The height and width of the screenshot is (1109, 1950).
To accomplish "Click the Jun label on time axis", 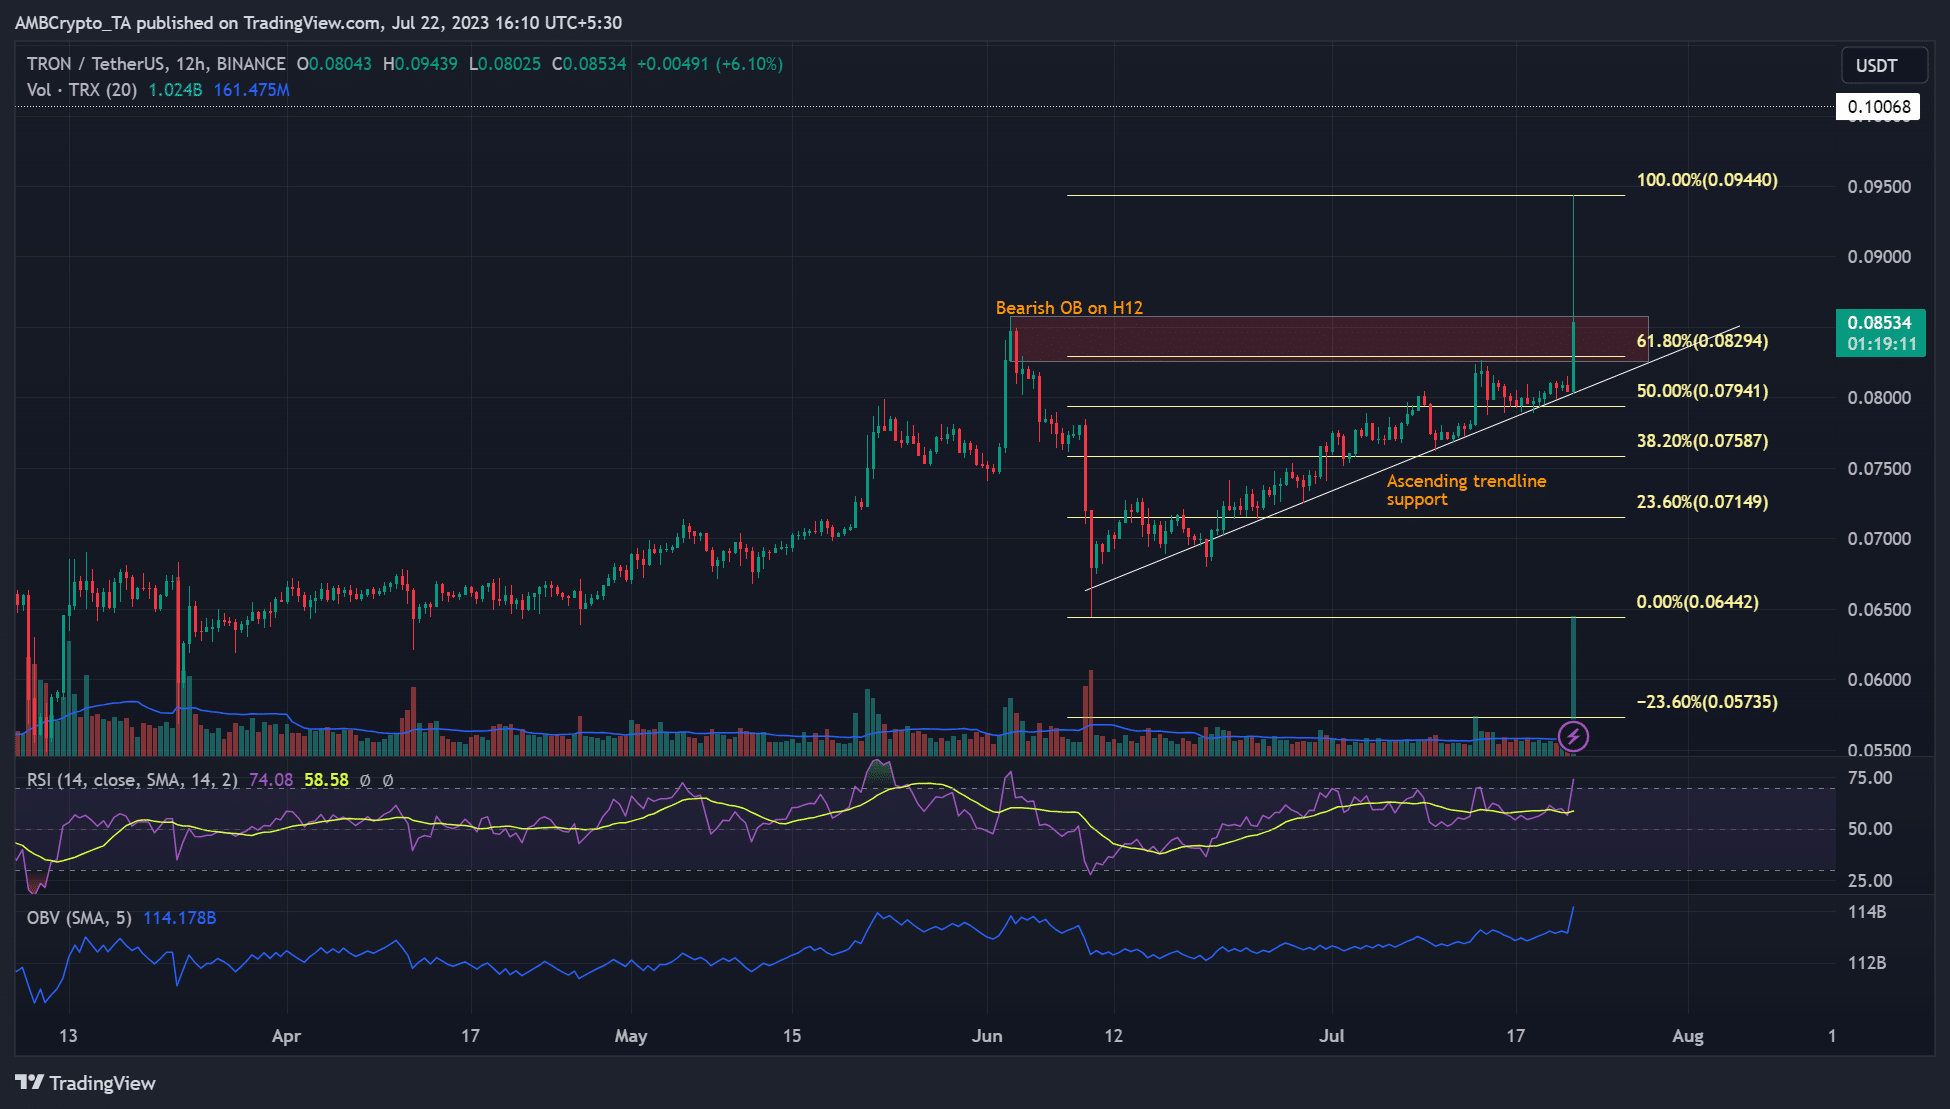I will [987, 1036].
